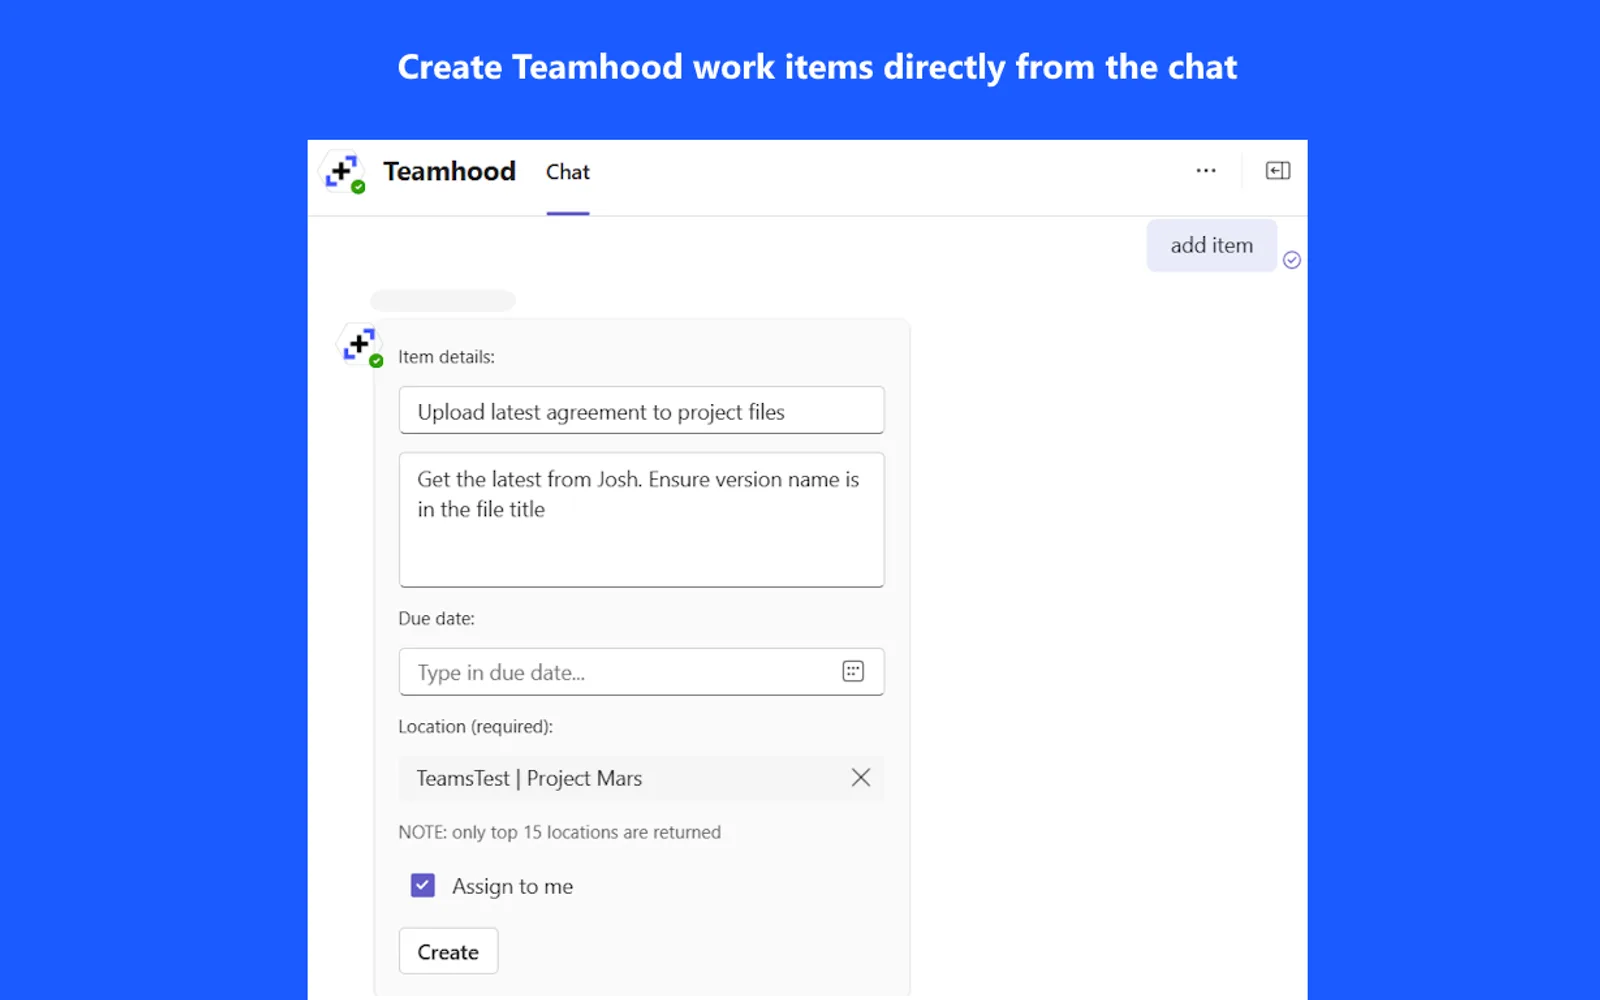Click the 'Location (required):' label
Viewport: 1600px width, 1000px height.
pyautogui.click(x=475, y=727)
